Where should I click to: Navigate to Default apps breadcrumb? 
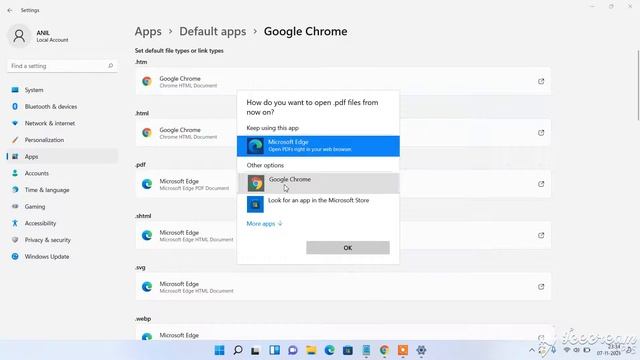point(213,31)
